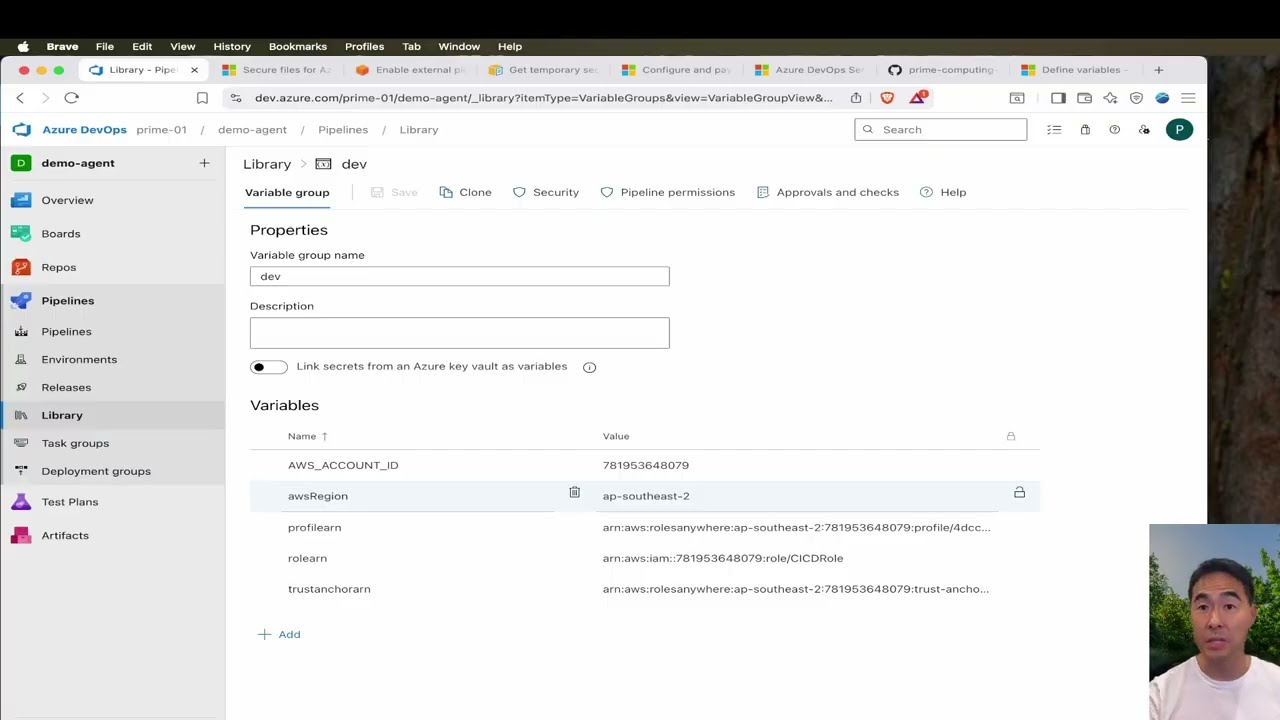Click the plus icon beside demo-agent
Screen dimensions: 1280x720
tap(204, 163)
